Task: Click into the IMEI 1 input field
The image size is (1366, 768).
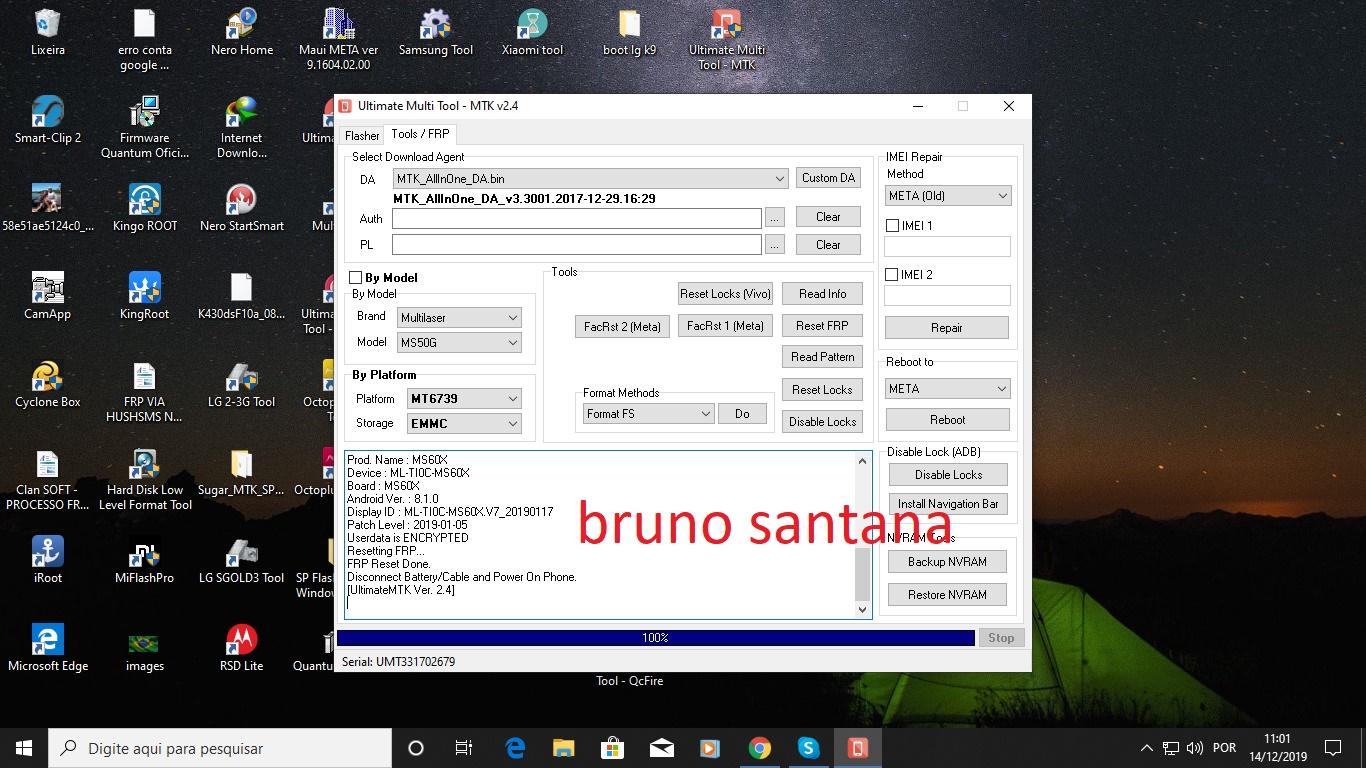Action: [947, 246]
